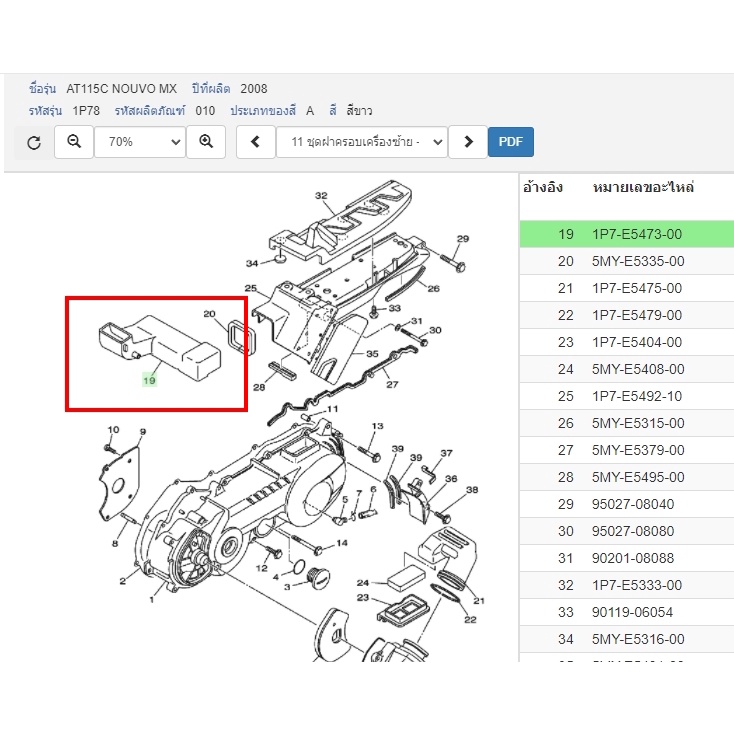The width and height of the screenshot is (734, 734).
Task: Click callout number 14 in diagram
Action: (342, 543)
